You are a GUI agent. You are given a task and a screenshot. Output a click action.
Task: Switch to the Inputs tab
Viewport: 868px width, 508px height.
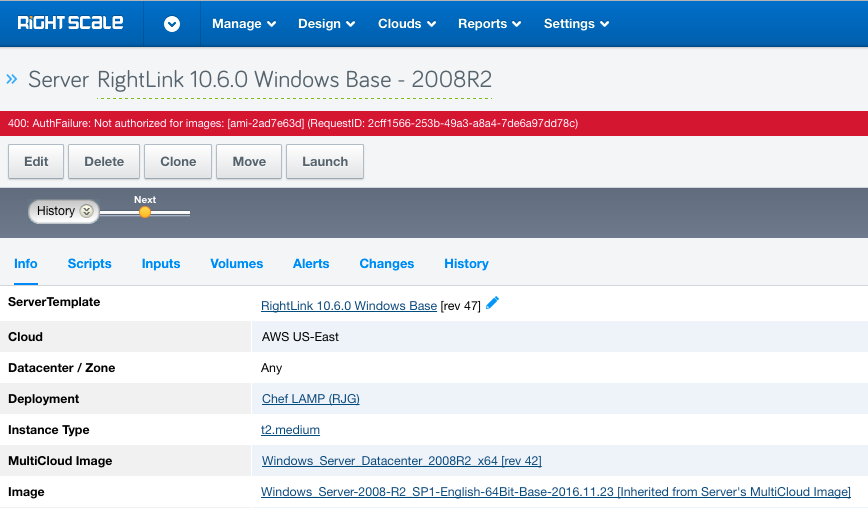pos(161,263)
